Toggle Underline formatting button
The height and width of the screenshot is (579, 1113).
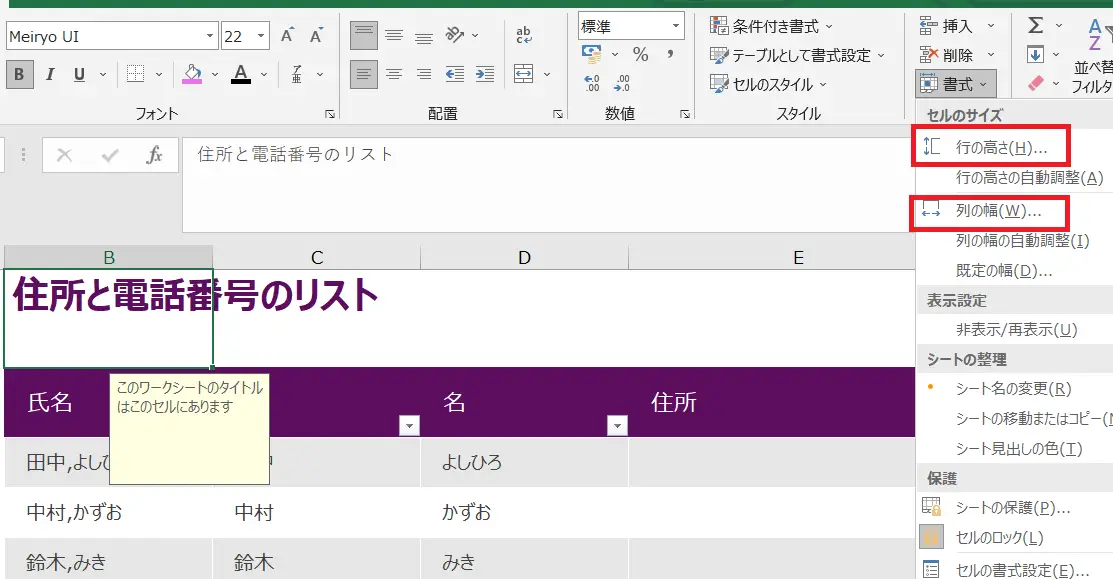point(77,74)
